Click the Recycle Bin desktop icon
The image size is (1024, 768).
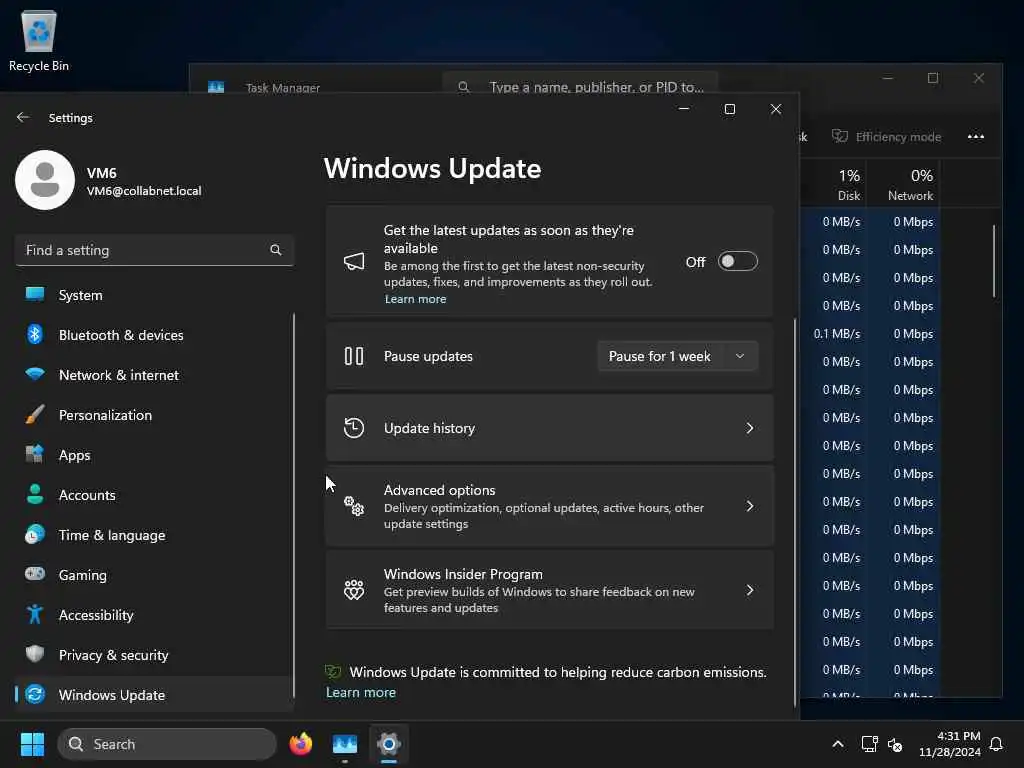(39, 40)
